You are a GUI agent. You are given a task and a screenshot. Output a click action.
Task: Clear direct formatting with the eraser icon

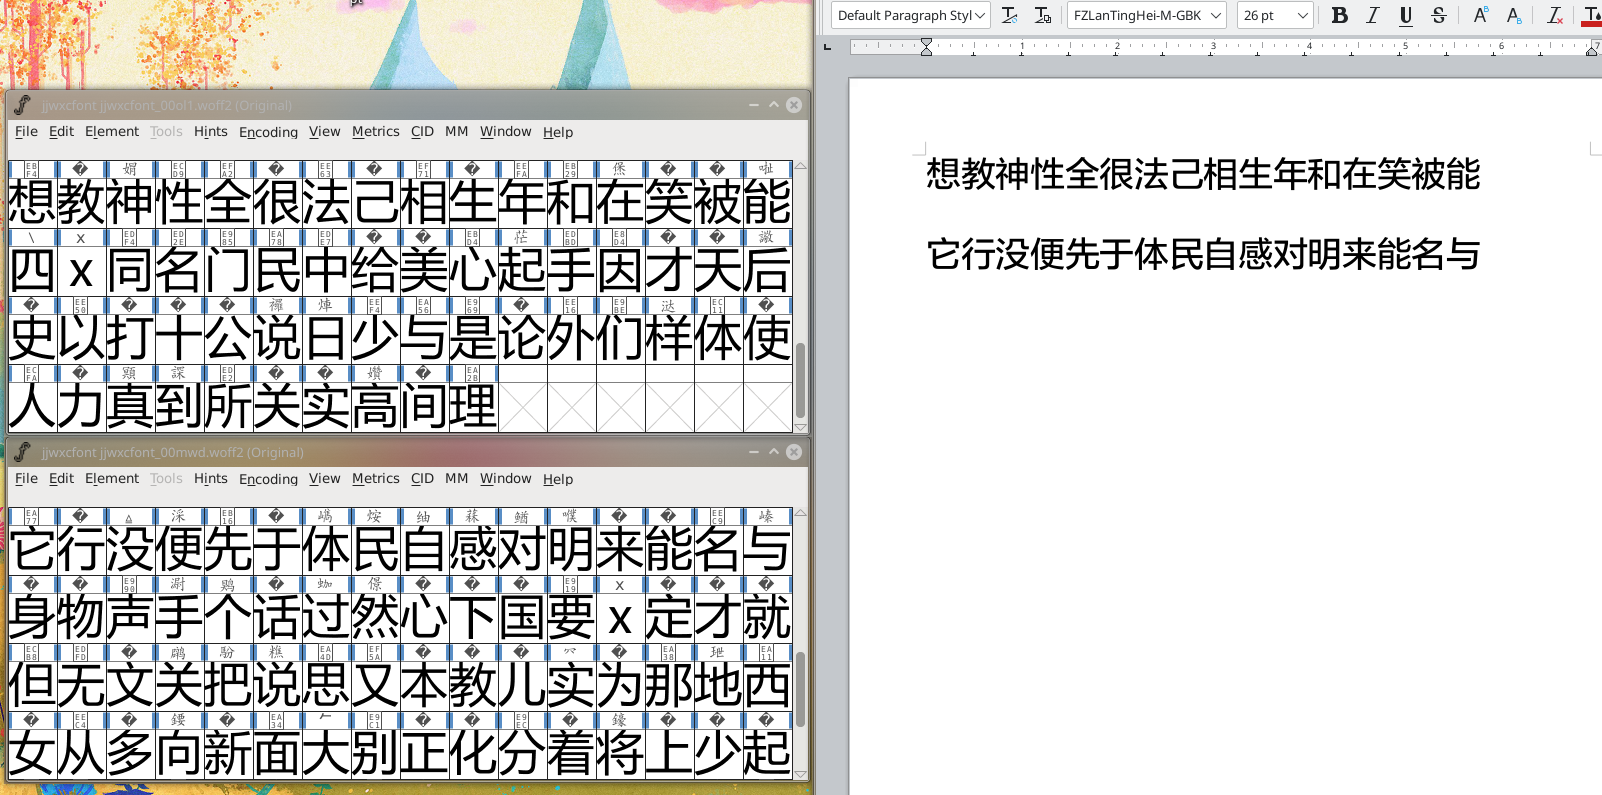[1554, 15]
